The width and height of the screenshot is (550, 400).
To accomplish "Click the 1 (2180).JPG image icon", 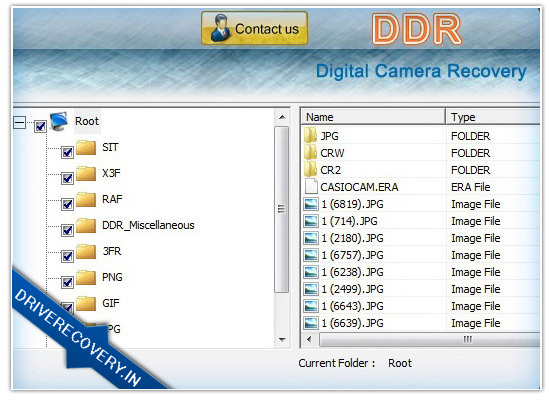I will coord(311,238).
